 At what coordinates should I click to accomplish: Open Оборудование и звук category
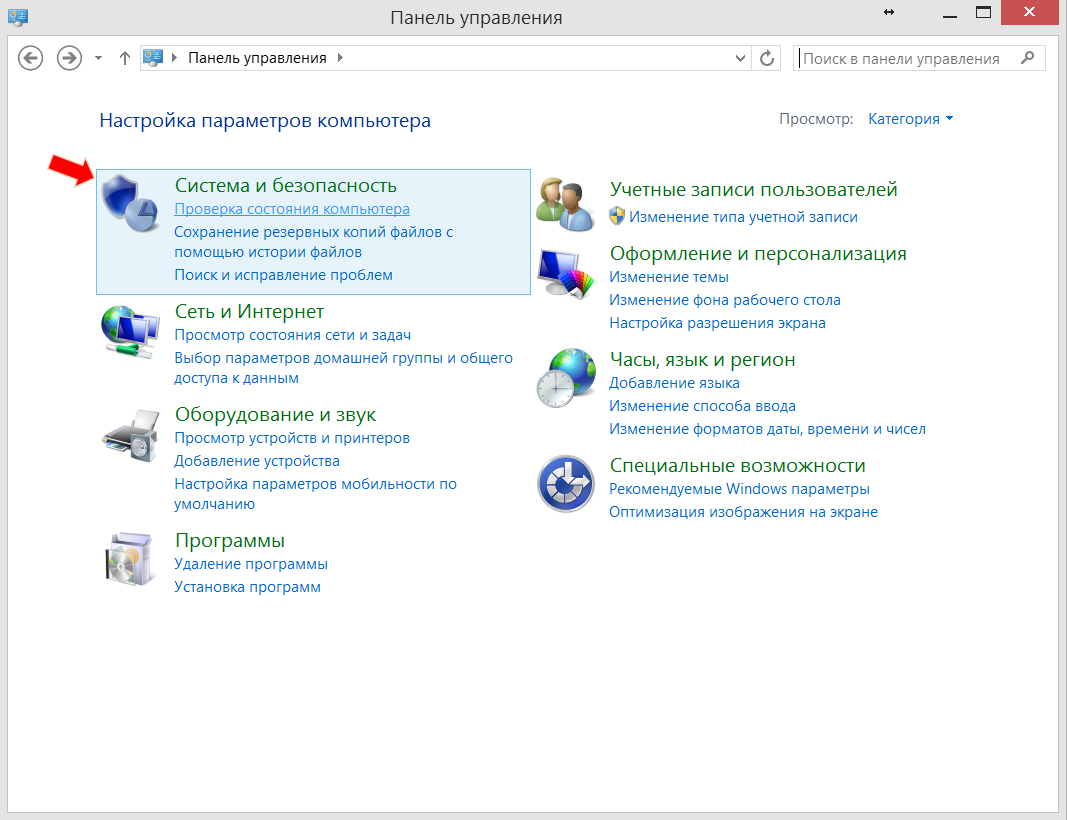(276, 414)
